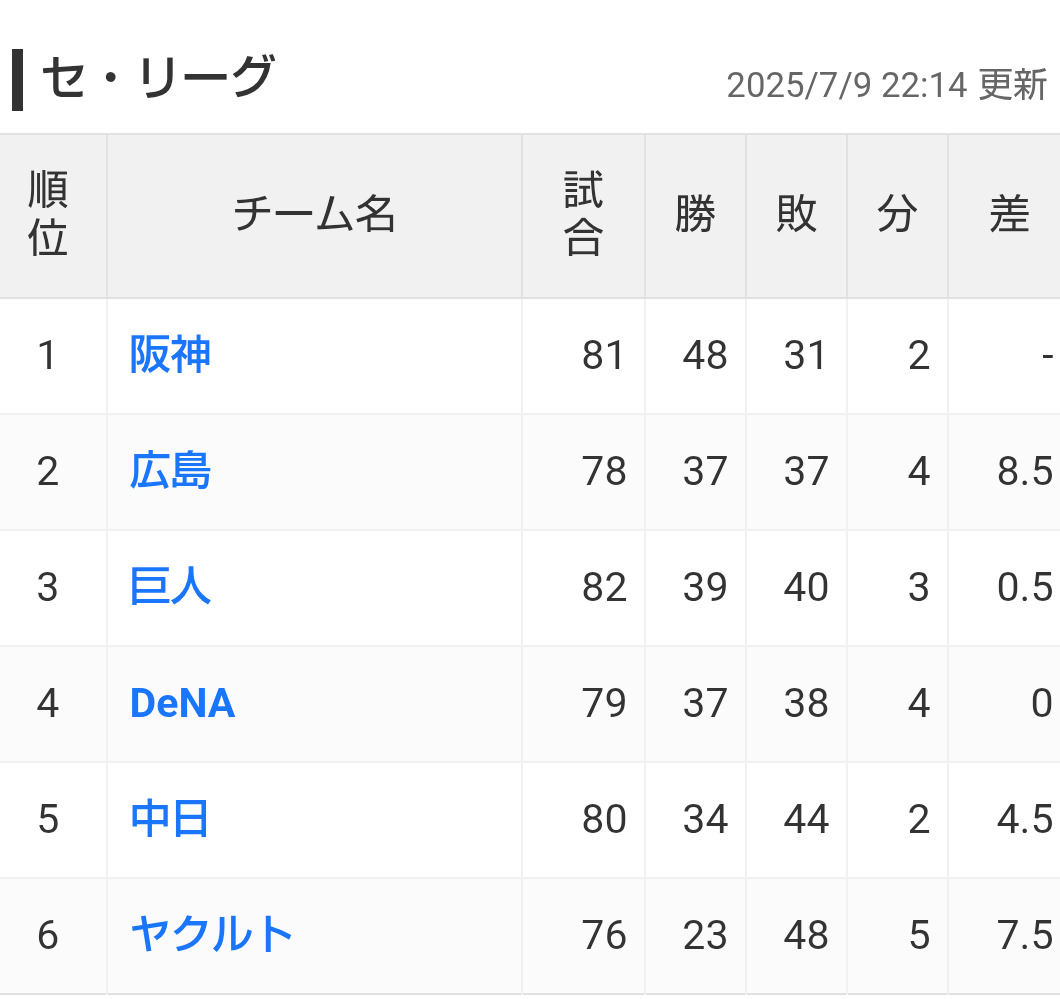Click the ヤクルト team link
The image size is (1060, 999).
point(212,935)
